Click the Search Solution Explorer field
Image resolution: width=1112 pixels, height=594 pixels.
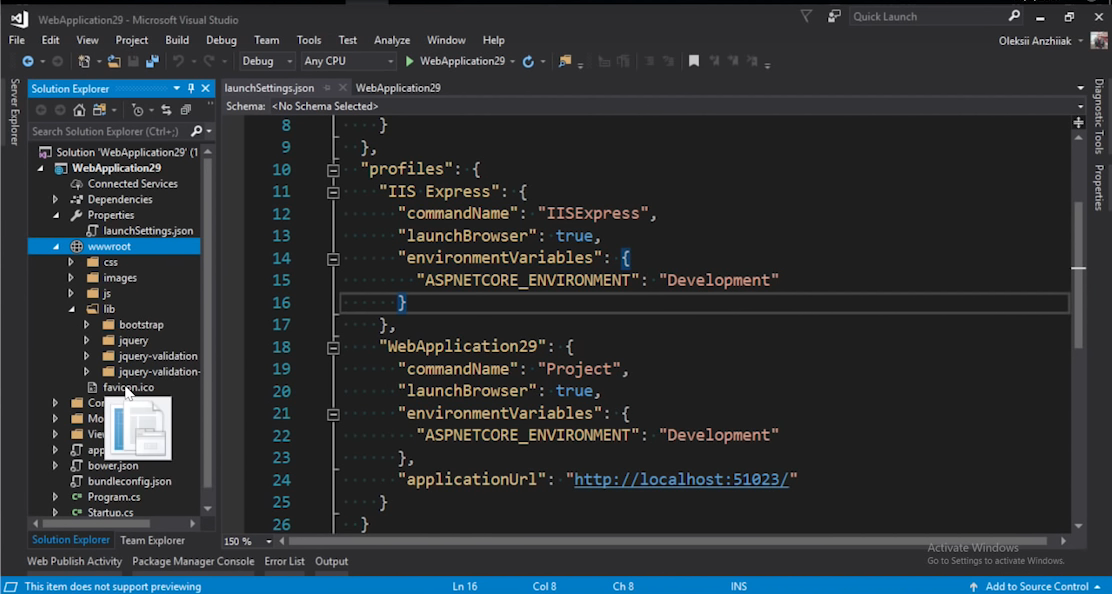105,131
